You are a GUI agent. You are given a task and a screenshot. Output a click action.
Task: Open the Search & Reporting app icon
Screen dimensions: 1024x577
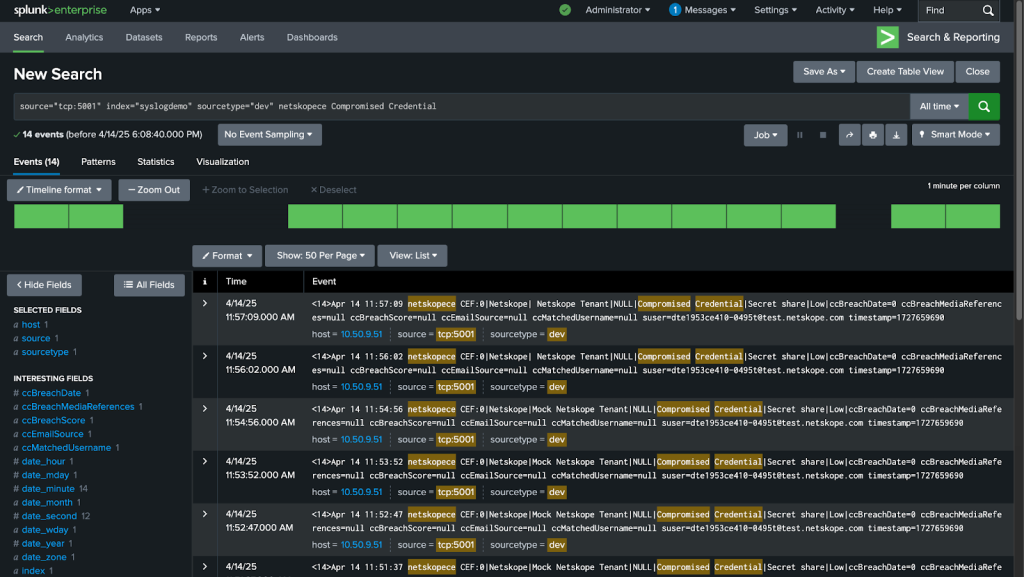pos(888,37)
